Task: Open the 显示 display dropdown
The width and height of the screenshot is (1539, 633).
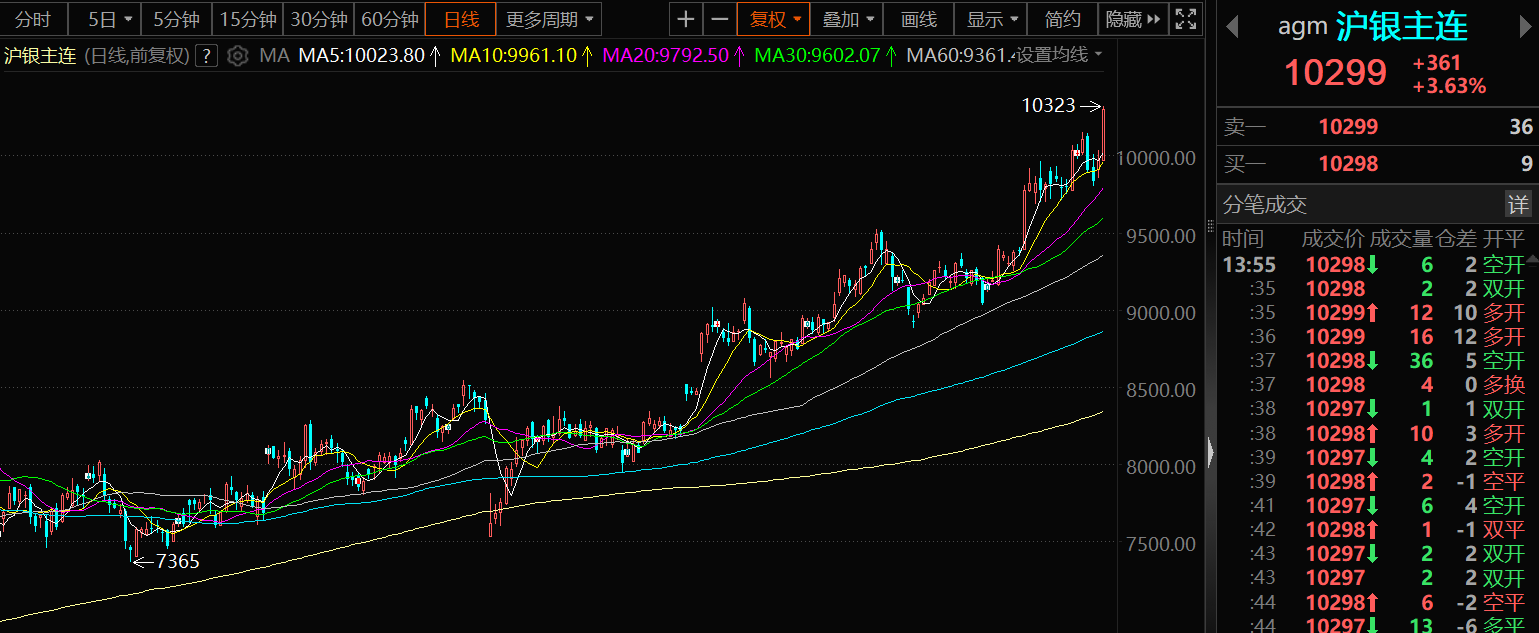Action: (x=993, y=19)
